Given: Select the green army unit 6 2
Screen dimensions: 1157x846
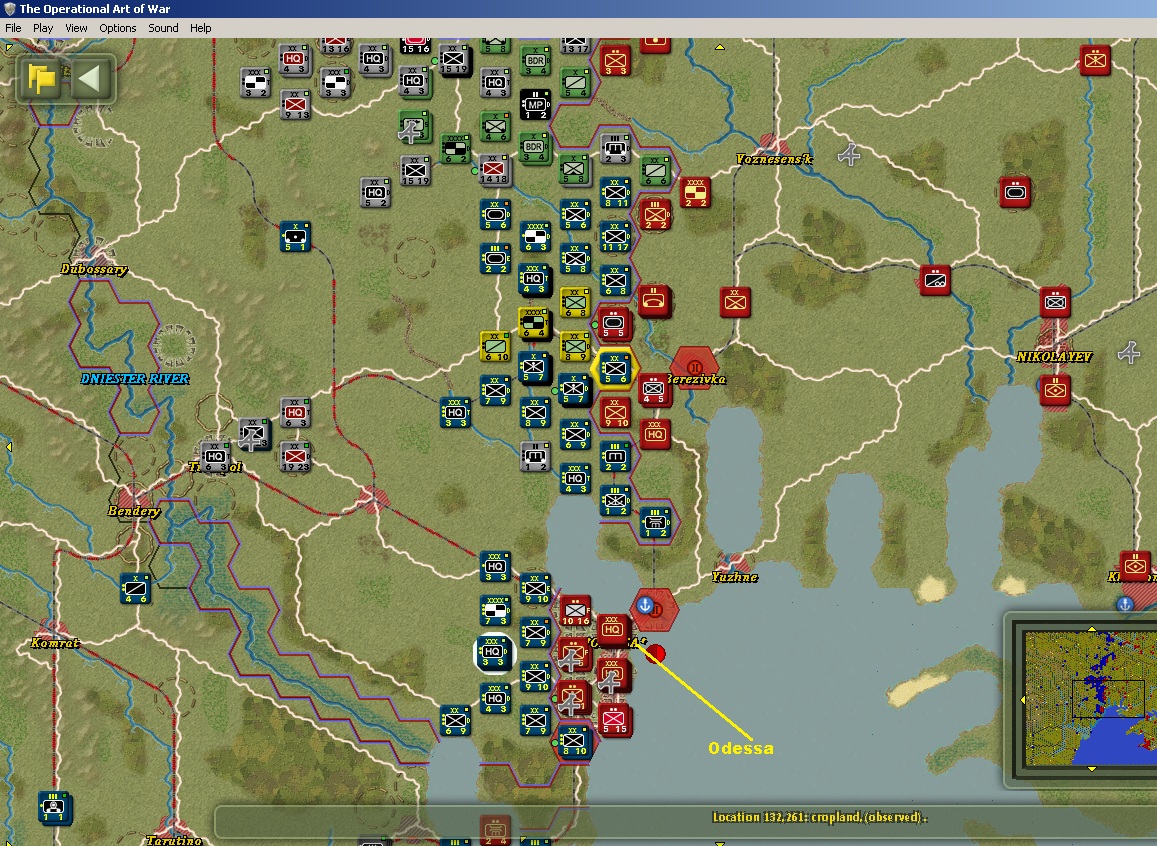Looking at the screenshot, I should coord(455,148).
